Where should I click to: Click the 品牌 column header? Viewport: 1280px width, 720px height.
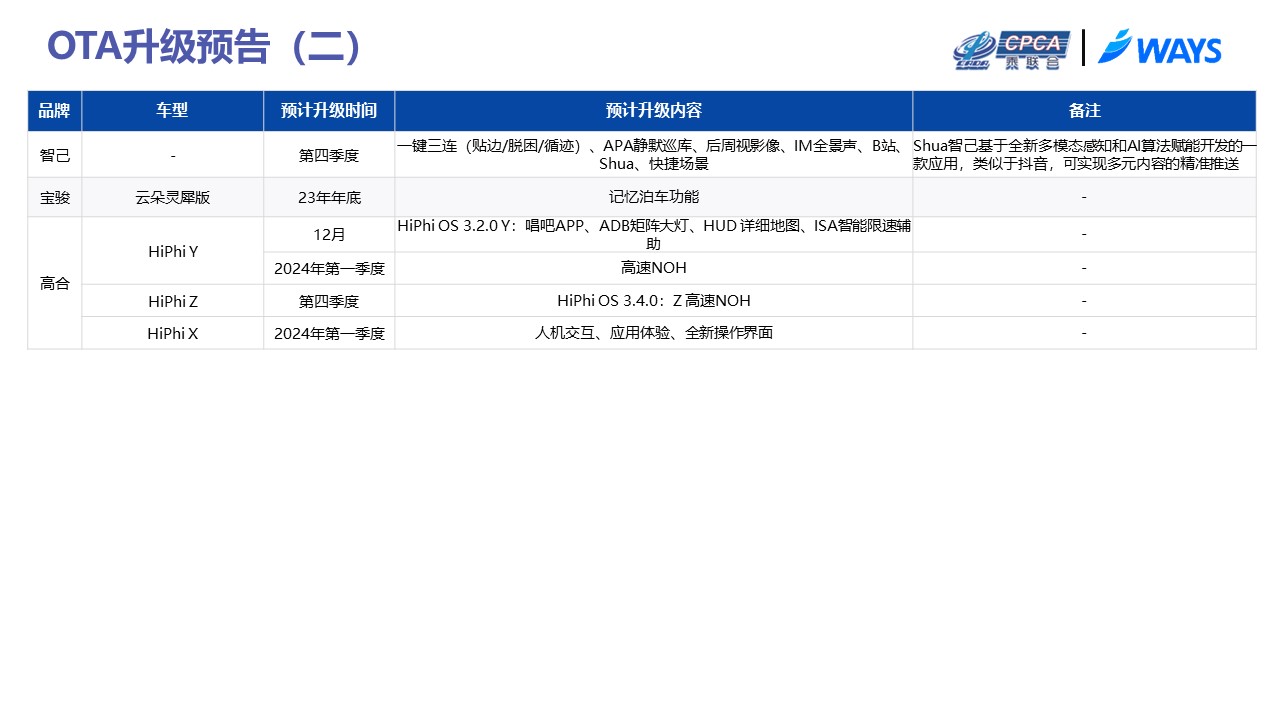pyautogui.click(x=54, y=111)
